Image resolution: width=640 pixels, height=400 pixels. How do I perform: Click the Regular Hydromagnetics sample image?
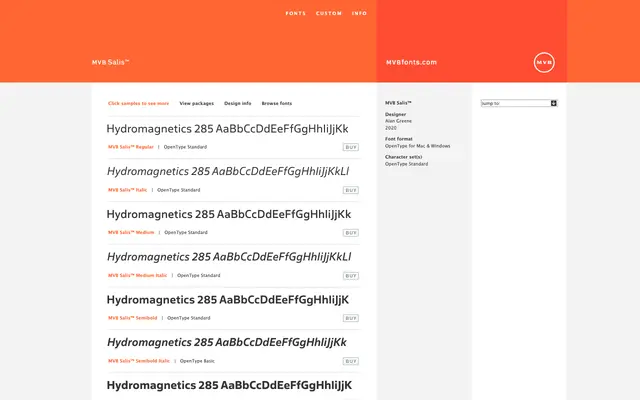(227, 129)
